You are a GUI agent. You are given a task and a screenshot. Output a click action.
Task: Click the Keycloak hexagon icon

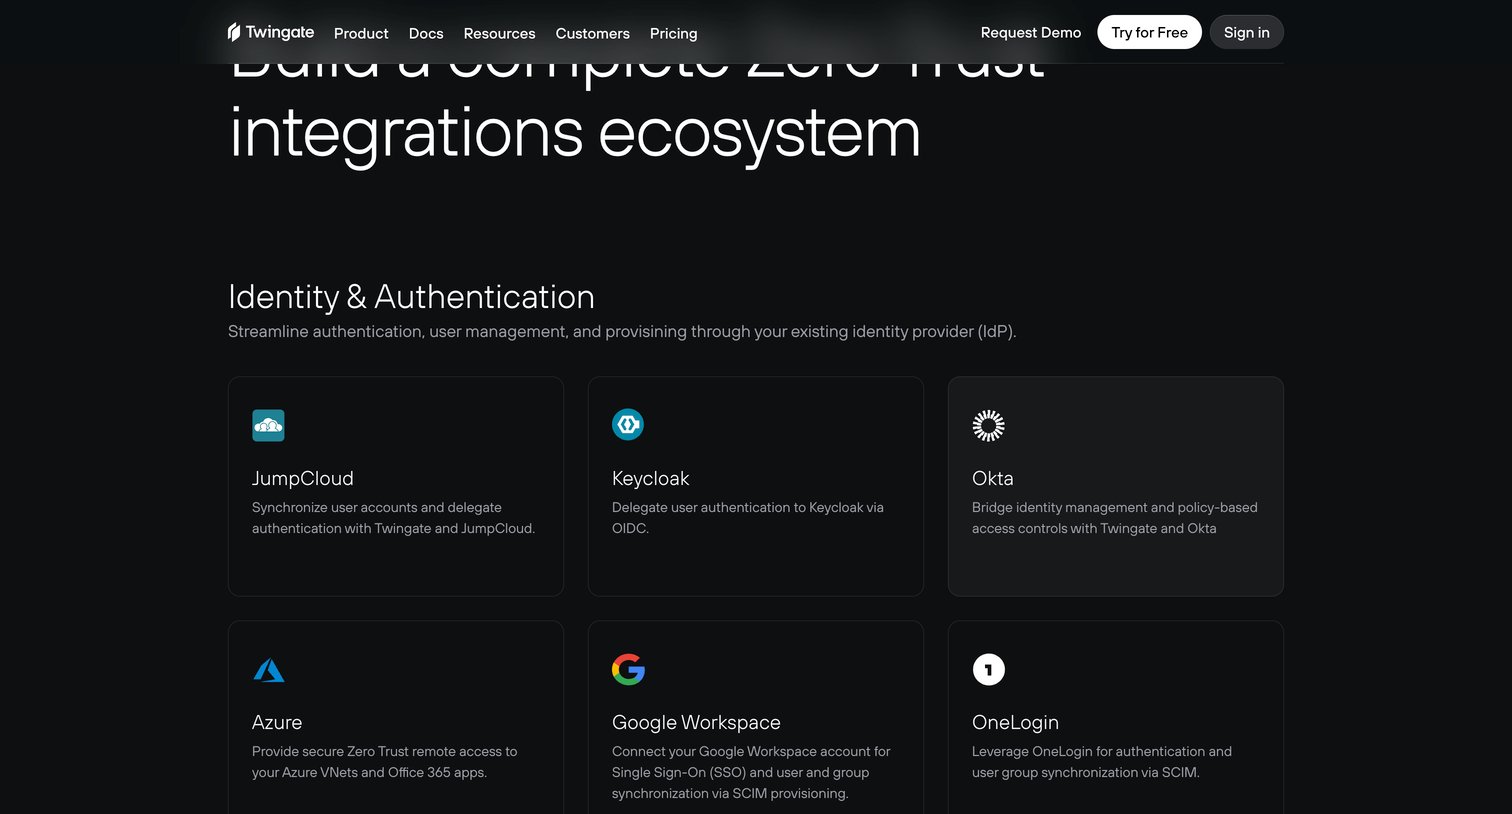(628, 425)
